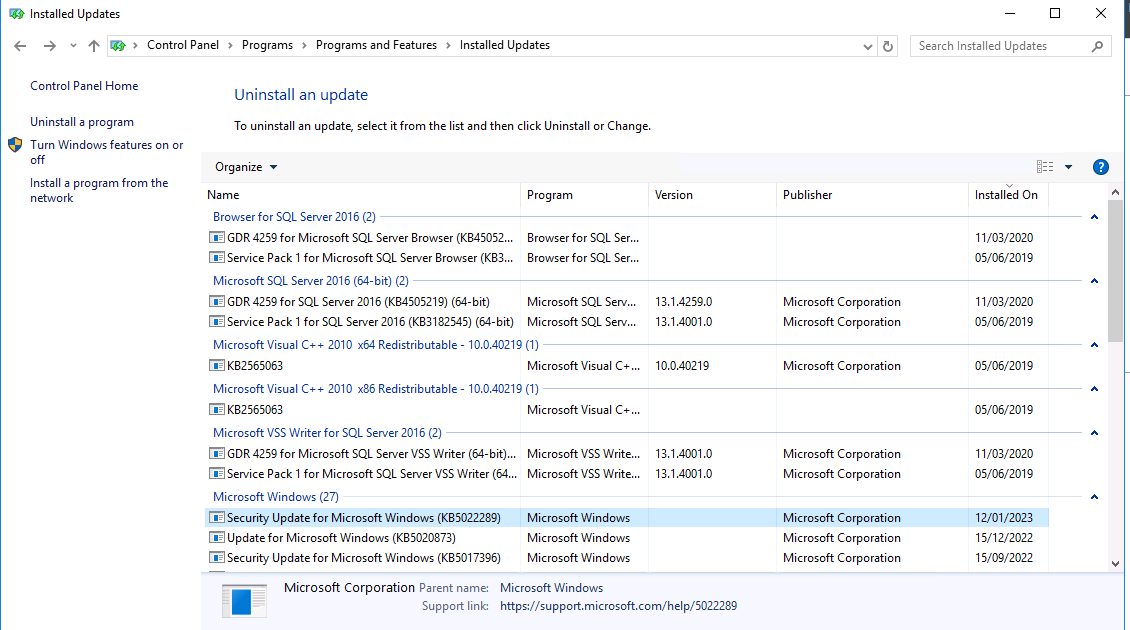Open Help via the blue question mark icon
This screenshot has height=630, width=1130.
(1101, 167)
